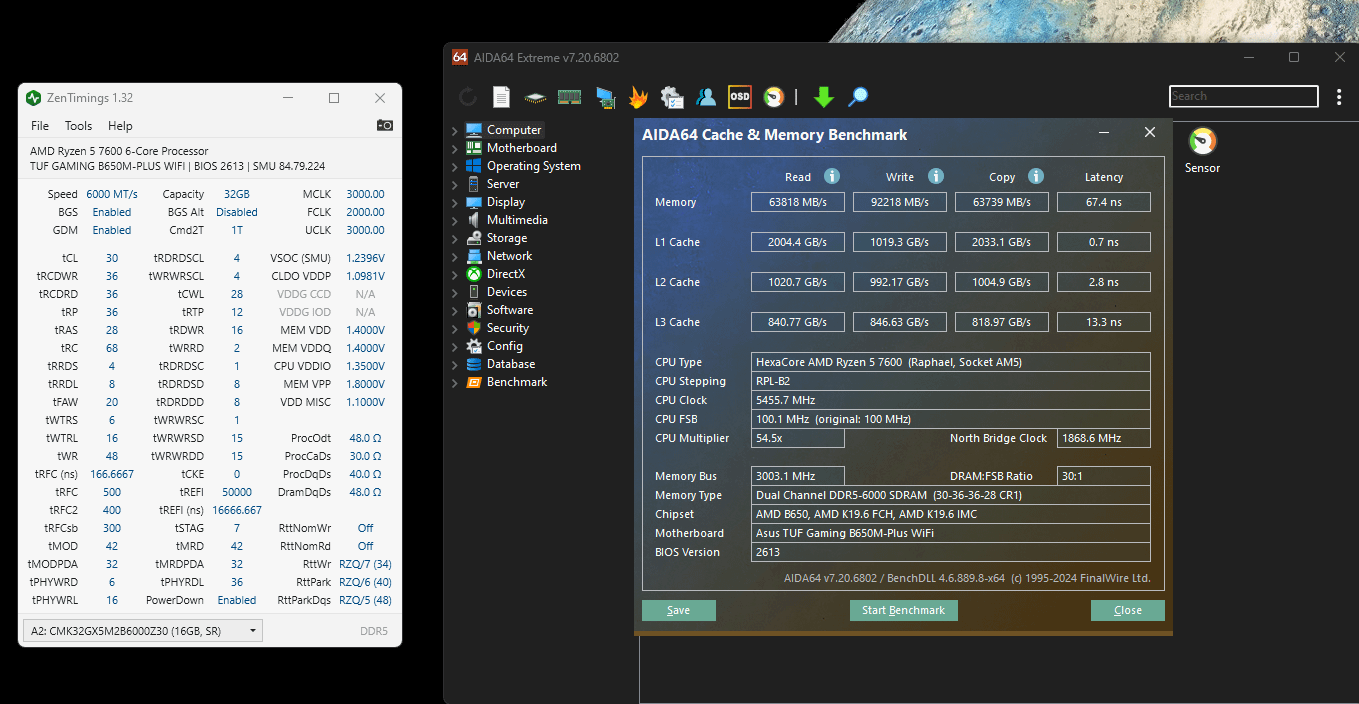Expand the Motherboard tree node chevron

[x=454, y=149]
